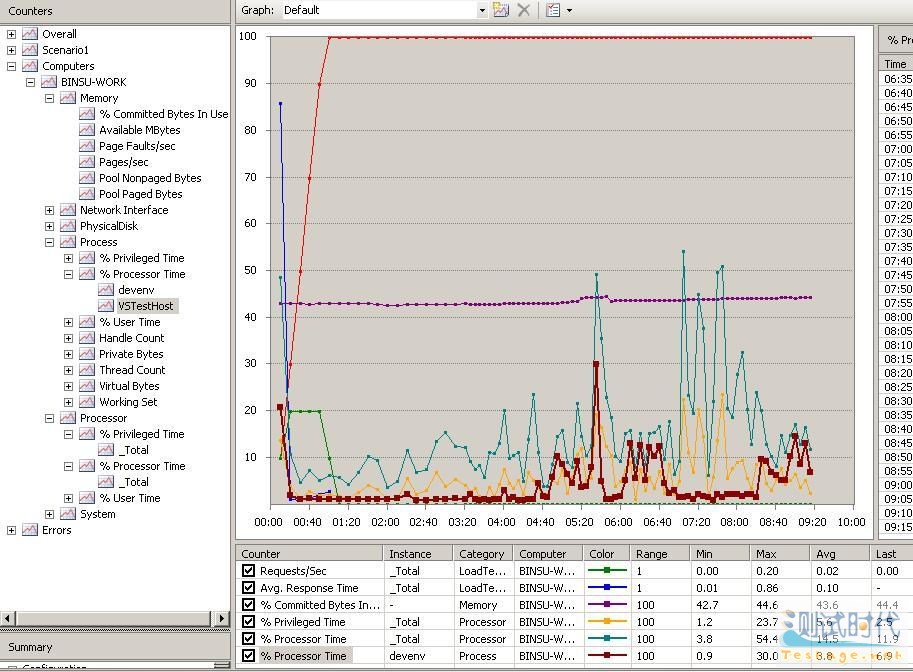
Task: Click the Page Faults/sec counter icon
Action: tap(87, 146)
